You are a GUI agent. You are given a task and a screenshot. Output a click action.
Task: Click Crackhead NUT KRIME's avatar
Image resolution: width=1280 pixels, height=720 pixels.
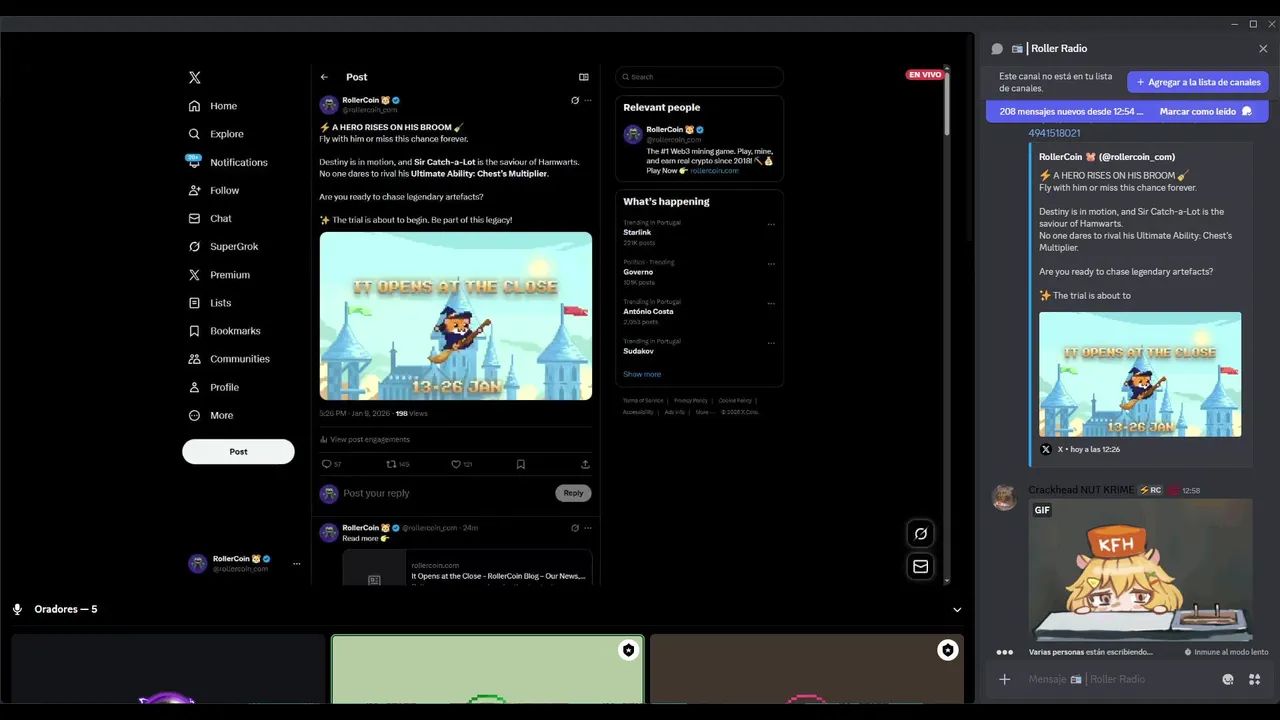coord(1004,497)
